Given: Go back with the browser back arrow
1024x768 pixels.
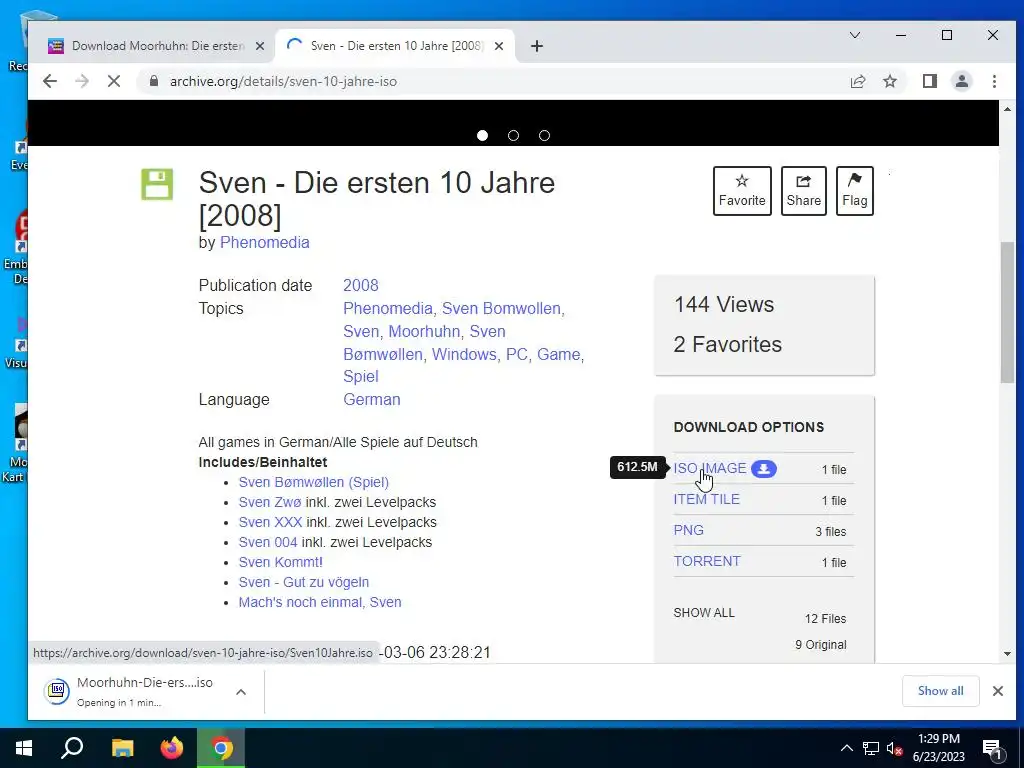Looking at the screenshot, I should click(50, 81).
